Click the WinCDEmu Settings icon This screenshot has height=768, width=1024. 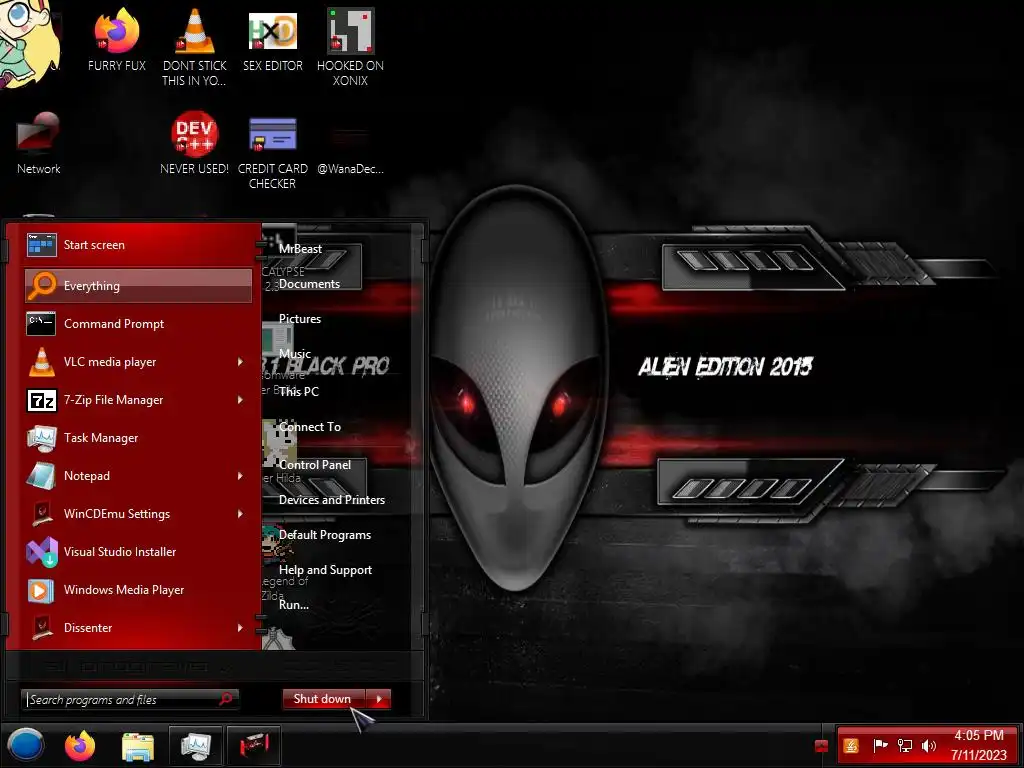pos(42,513)
